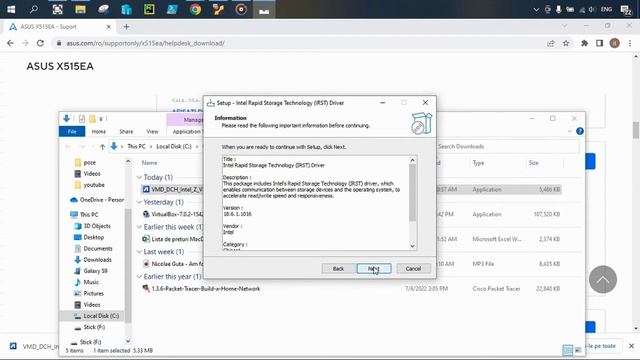Viewport: 640px width, 360px height.
Task: Click the Back button in the setup dialog
Action: (338, 269)
